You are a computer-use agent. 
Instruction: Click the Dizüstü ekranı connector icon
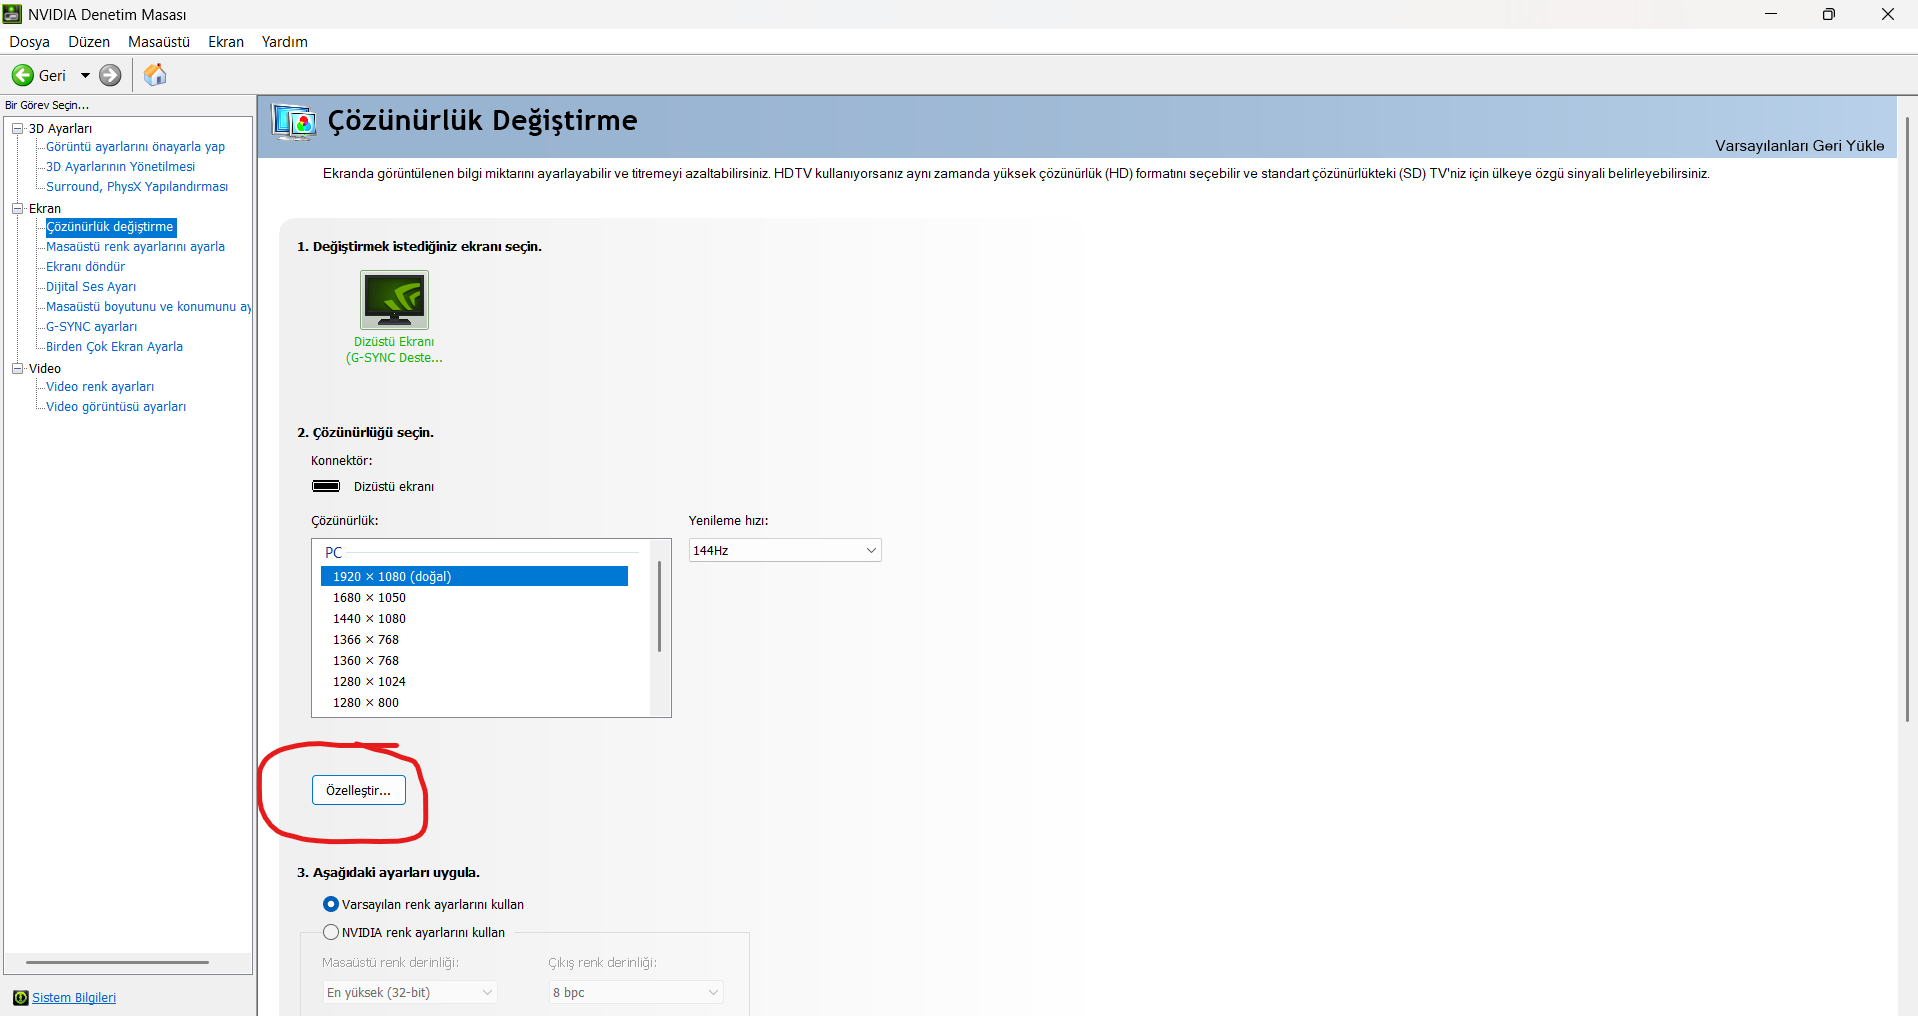[x=326, y=486]
